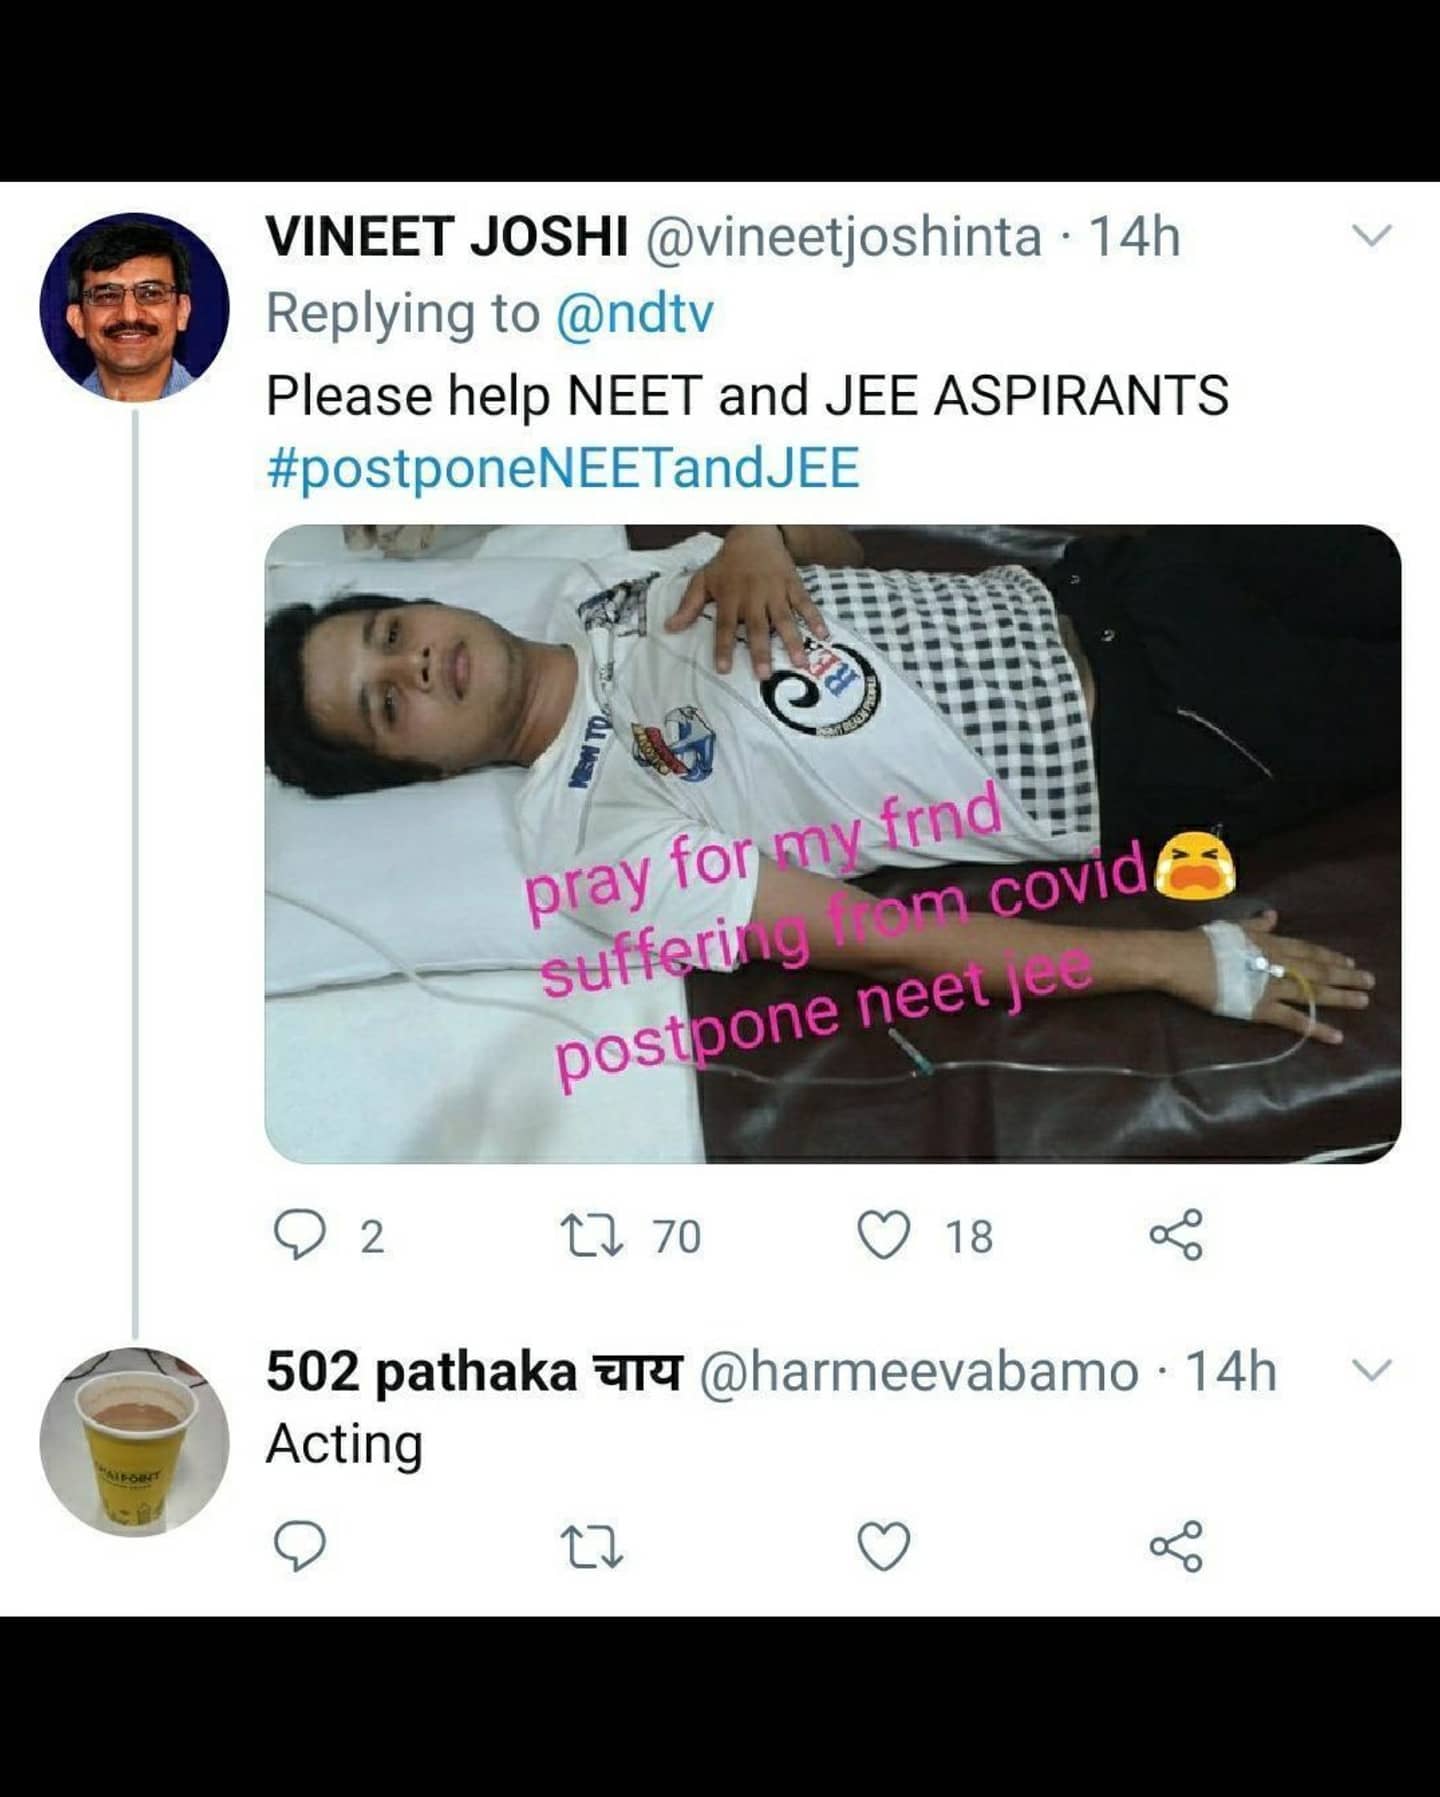Reply to Vineet Joshi's tweet
1440x1797 pixels.
[297, 1237]
